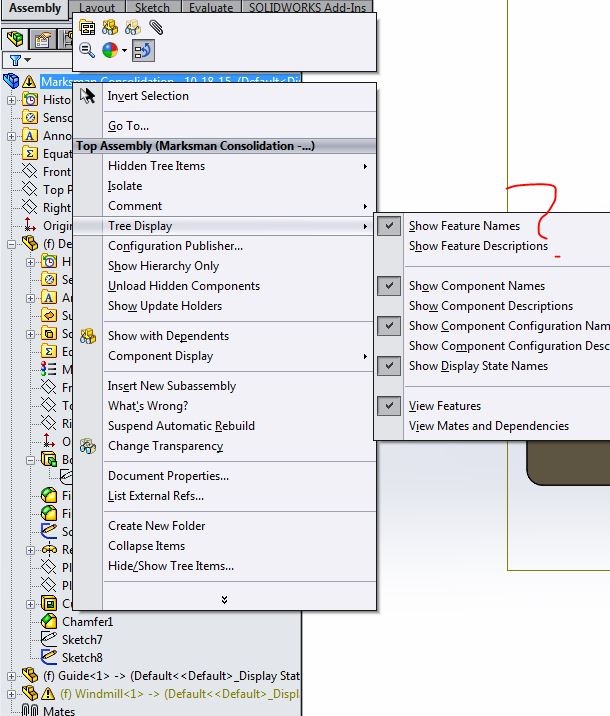Click the warning icon beside Marksman assembly
Image resolution: width=610 pixels, height=716 pixels.
[x=29, y=82]
